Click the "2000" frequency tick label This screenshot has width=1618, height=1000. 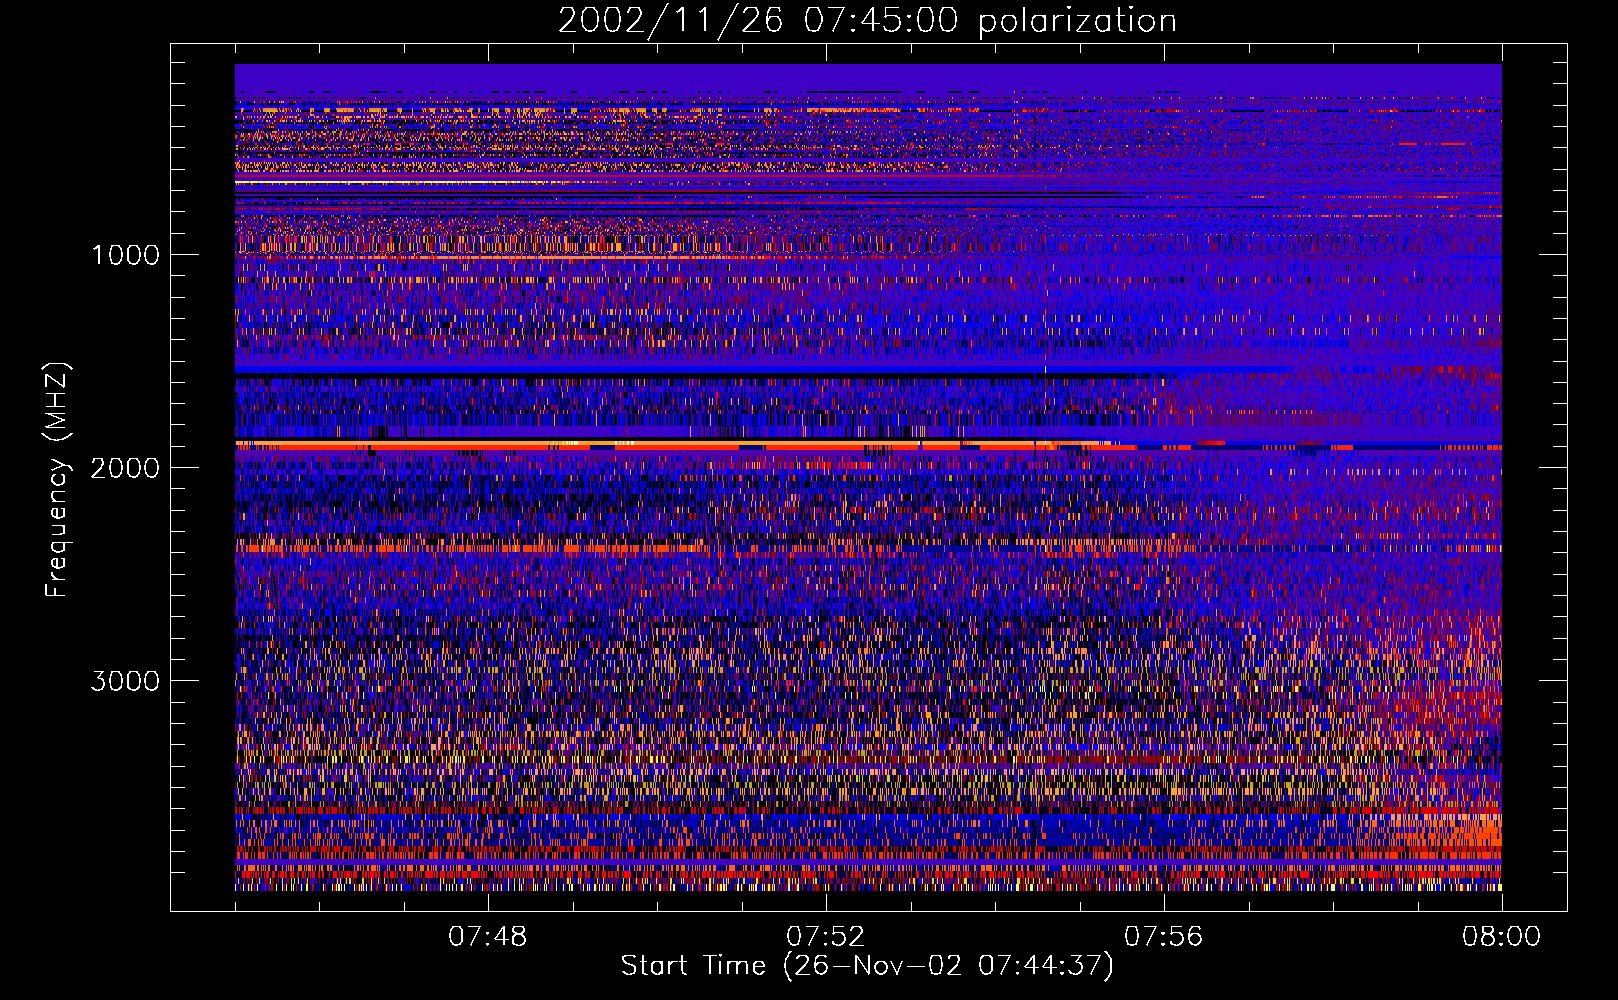tap(125, 468)
